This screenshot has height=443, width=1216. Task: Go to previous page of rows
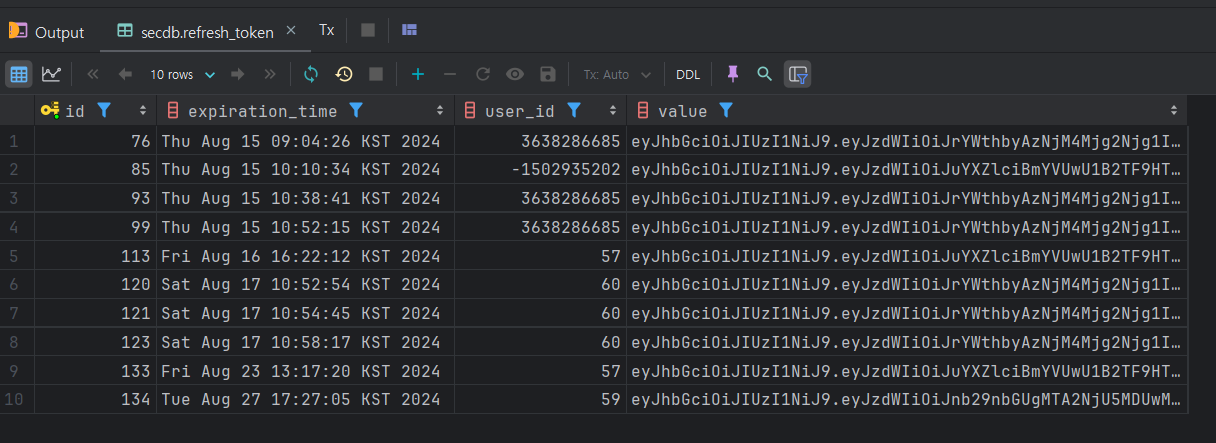[125, 74]
